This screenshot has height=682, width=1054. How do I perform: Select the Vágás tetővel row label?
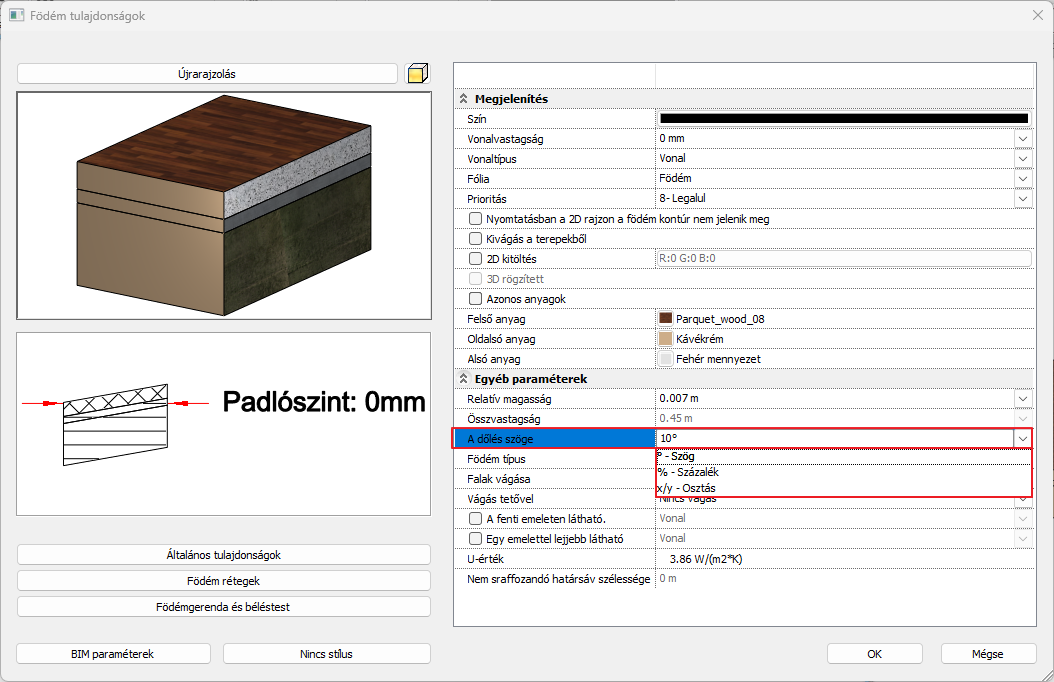(501, 499)
